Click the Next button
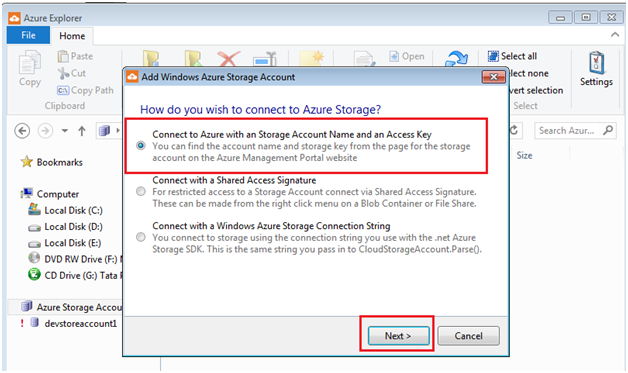Viewport: 628px width, 373px height. [398, 336]
